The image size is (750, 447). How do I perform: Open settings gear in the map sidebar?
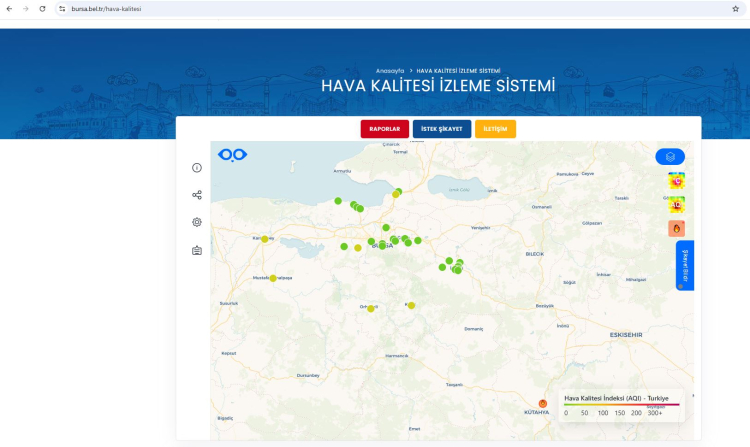tap(197, 222)
